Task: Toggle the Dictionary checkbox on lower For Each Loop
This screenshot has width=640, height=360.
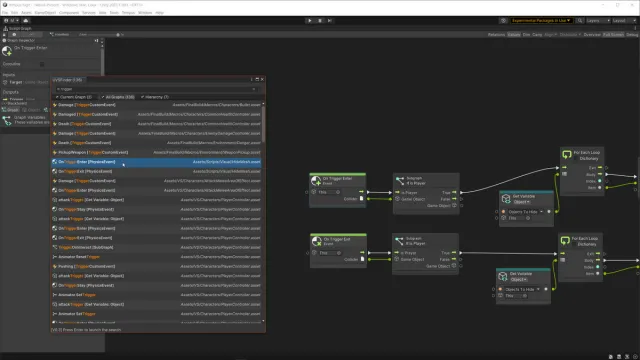Action: point(574,244)
